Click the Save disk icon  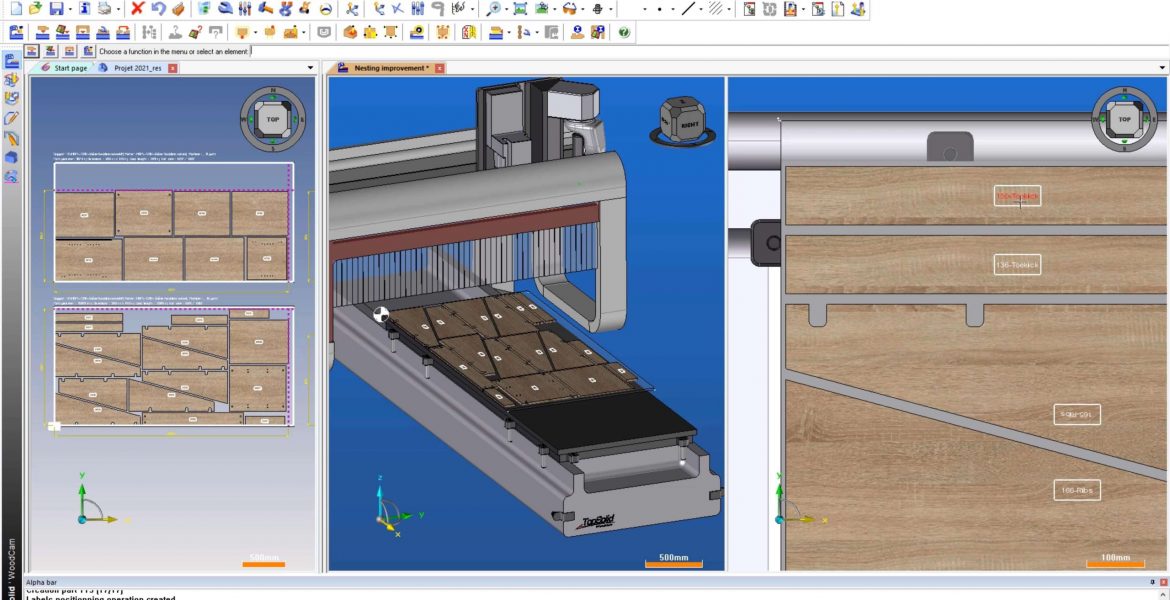(x=57, y=9)
